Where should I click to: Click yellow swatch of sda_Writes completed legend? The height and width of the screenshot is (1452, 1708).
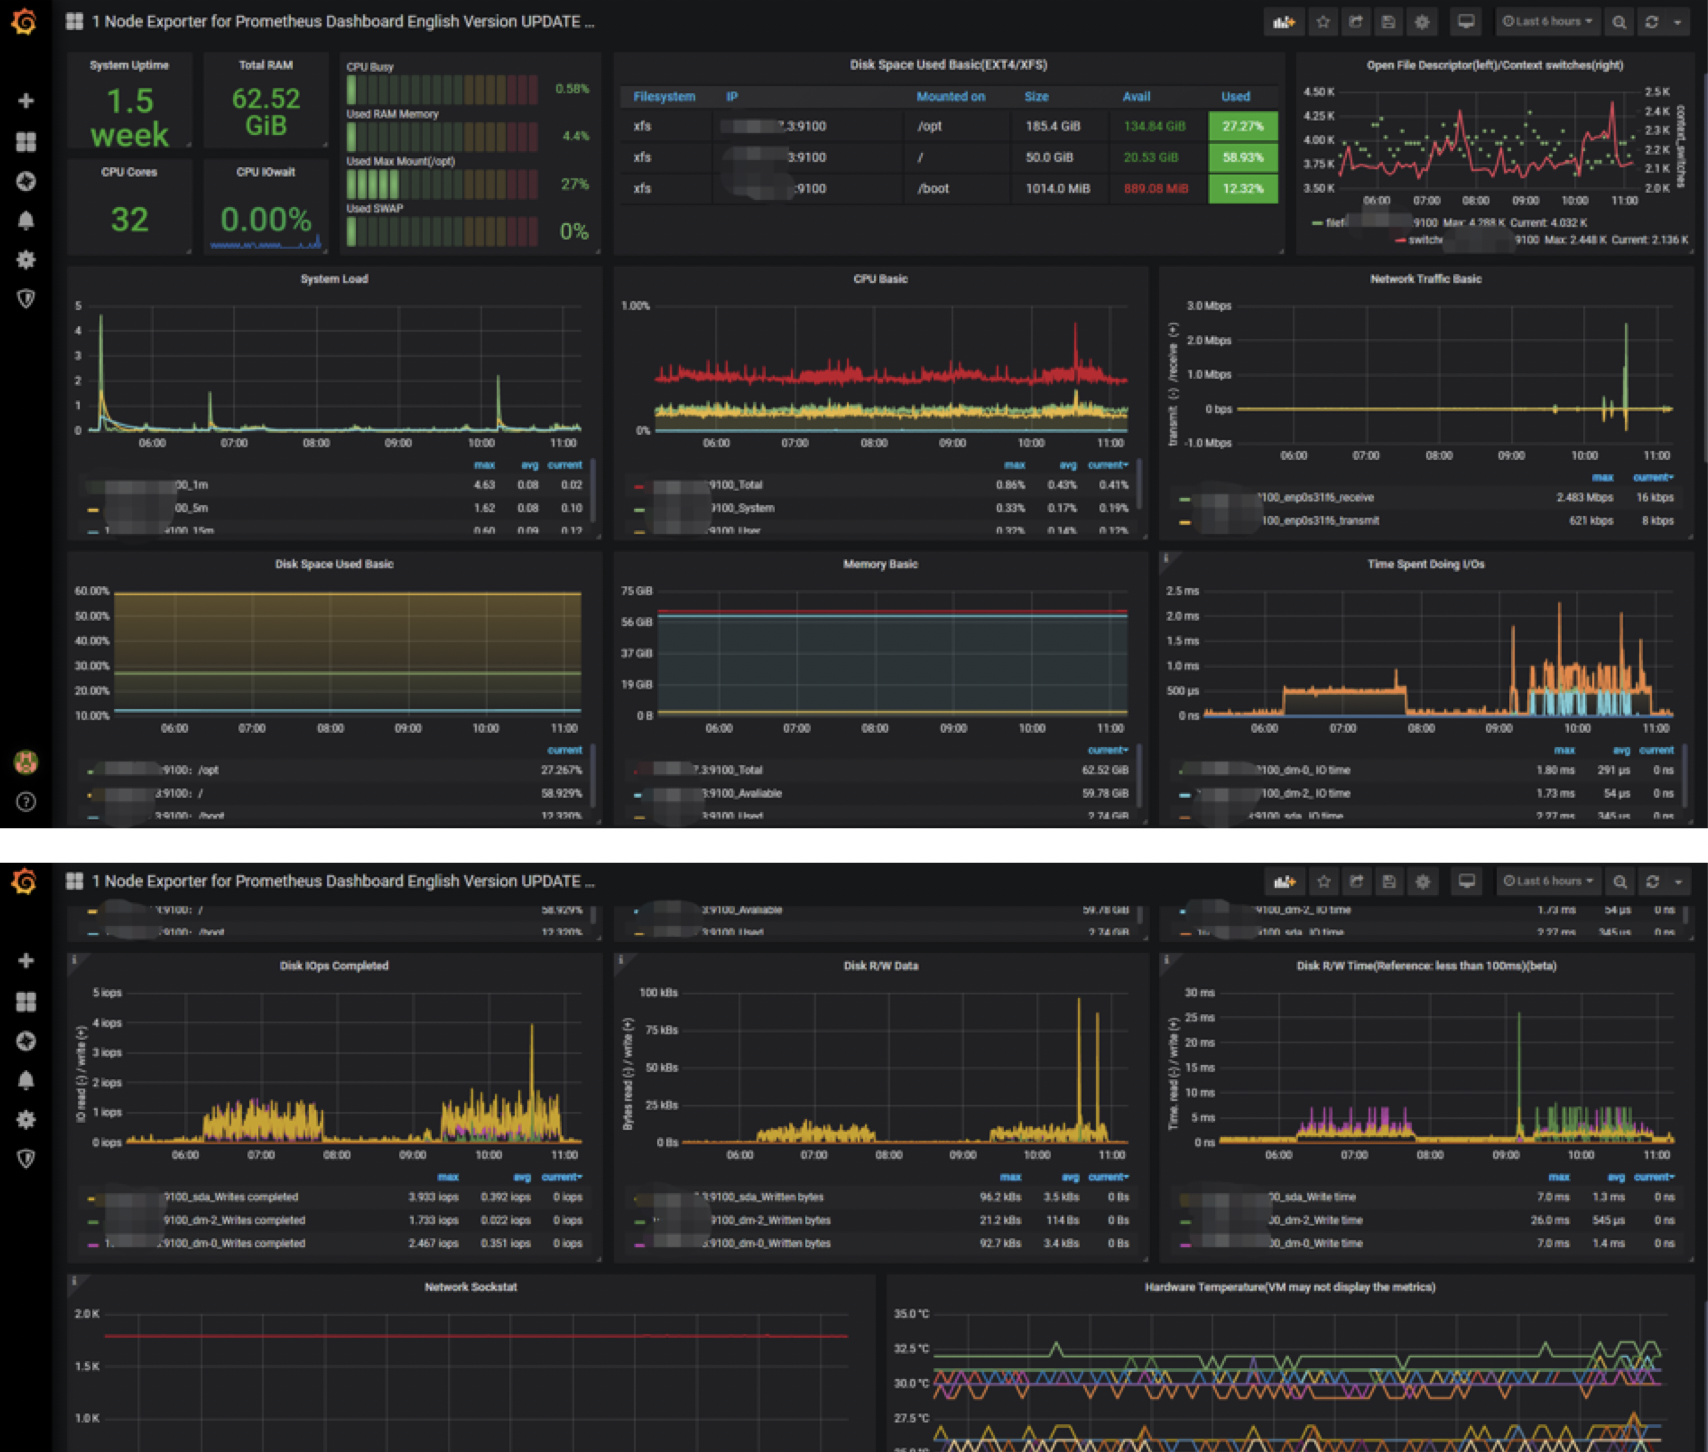(92, 1198)
